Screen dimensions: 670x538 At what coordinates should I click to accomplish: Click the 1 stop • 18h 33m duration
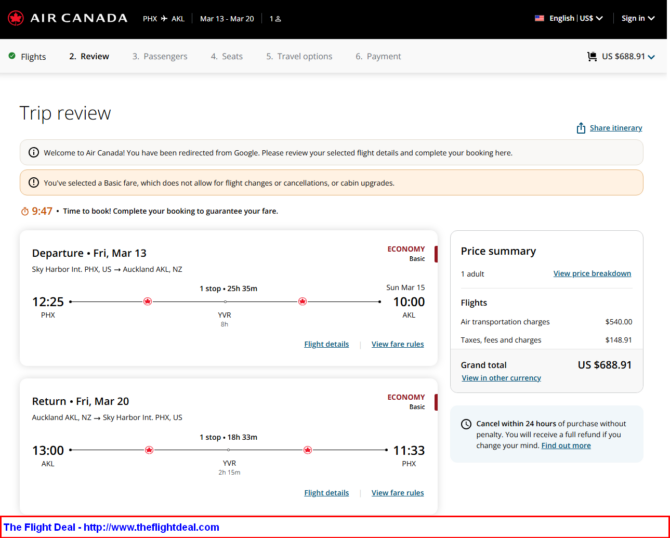(229, 437)
